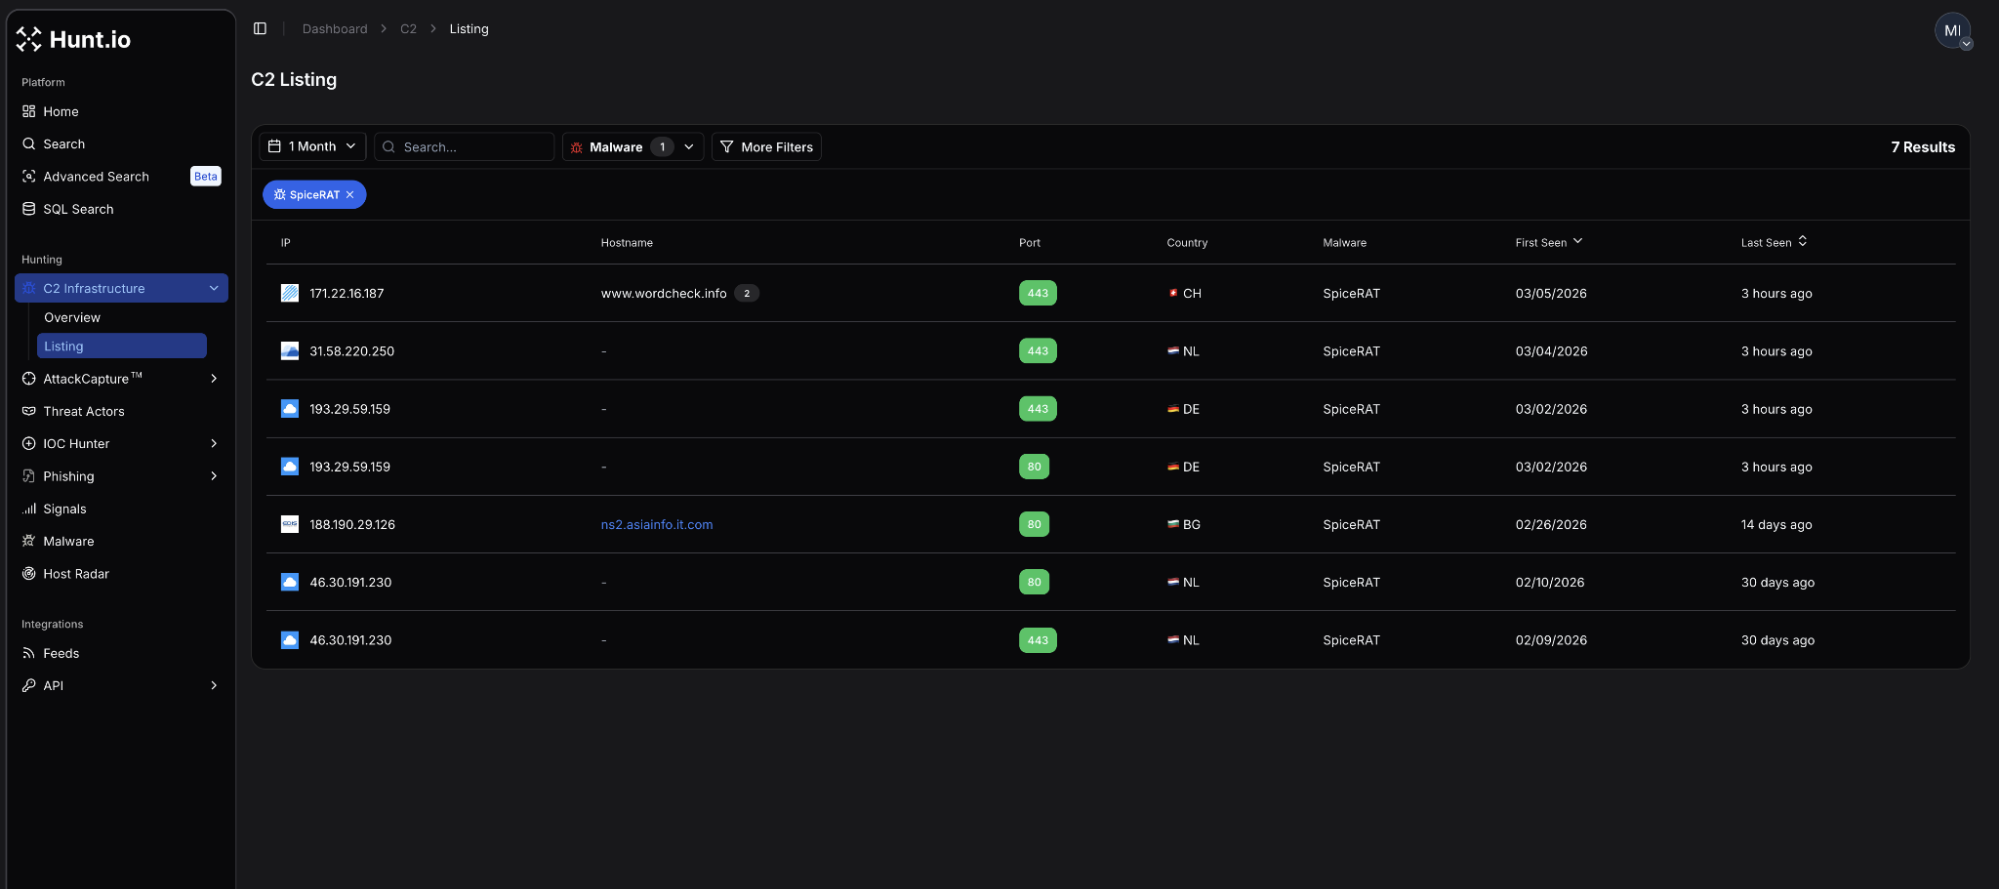Open the ns2.asiainfo.it.com hostname link
Screen dimensions: 1999x890
point(657,524)
